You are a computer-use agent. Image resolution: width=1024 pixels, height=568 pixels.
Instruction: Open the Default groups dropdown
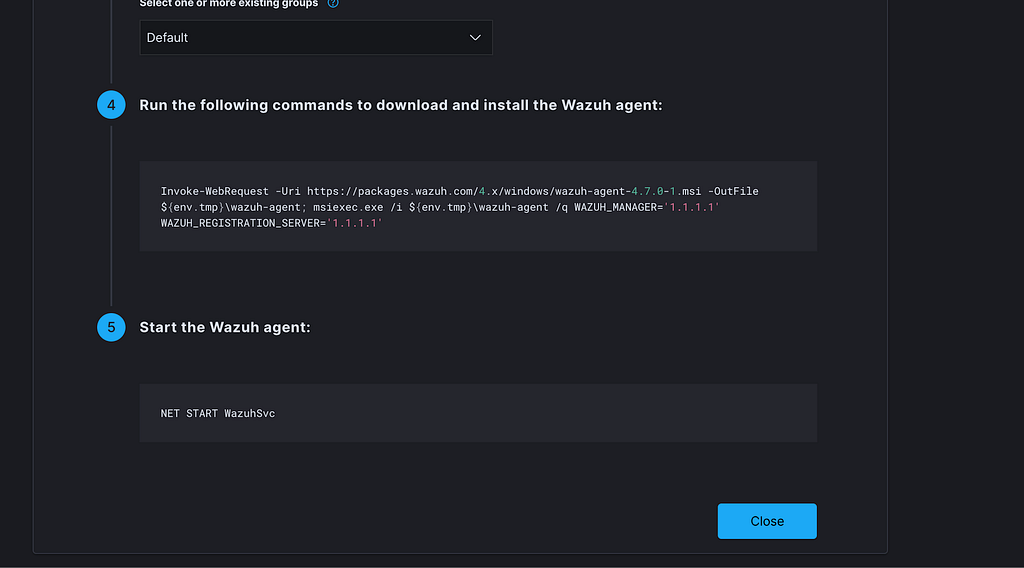click(316, 37)
